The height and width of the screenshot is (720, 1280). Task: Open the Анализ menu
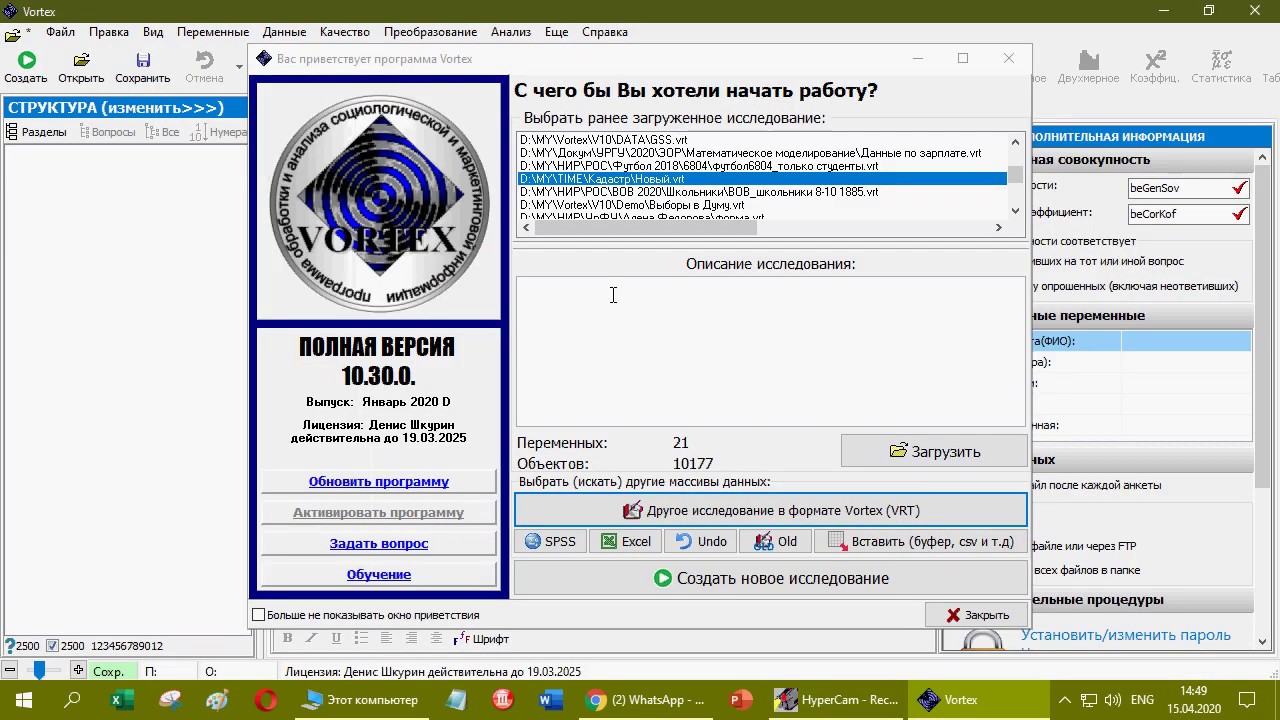click(511, 32)
